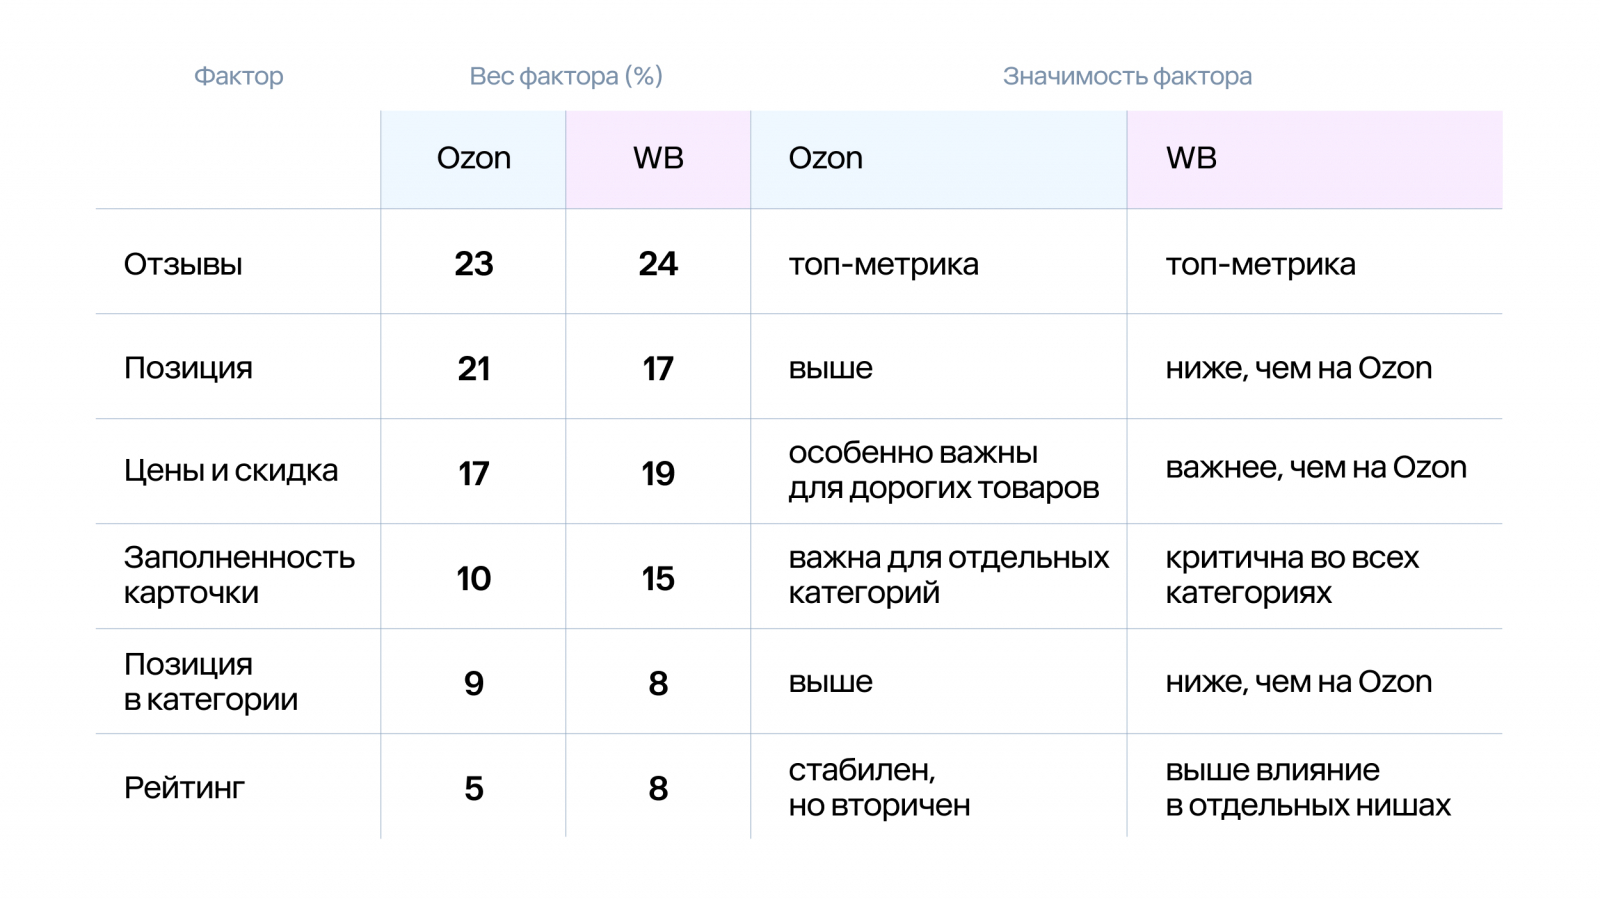Select the "Цены и скидка" row label
Screen dimensions: 1600x900
point(231,471)
